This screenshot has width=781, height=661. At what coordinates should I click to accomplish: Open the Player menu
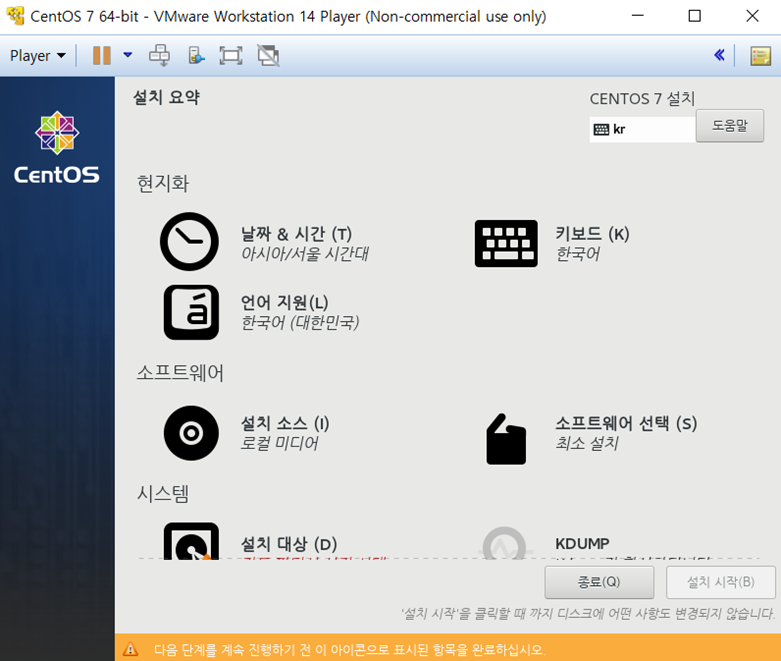coord(38,55)
